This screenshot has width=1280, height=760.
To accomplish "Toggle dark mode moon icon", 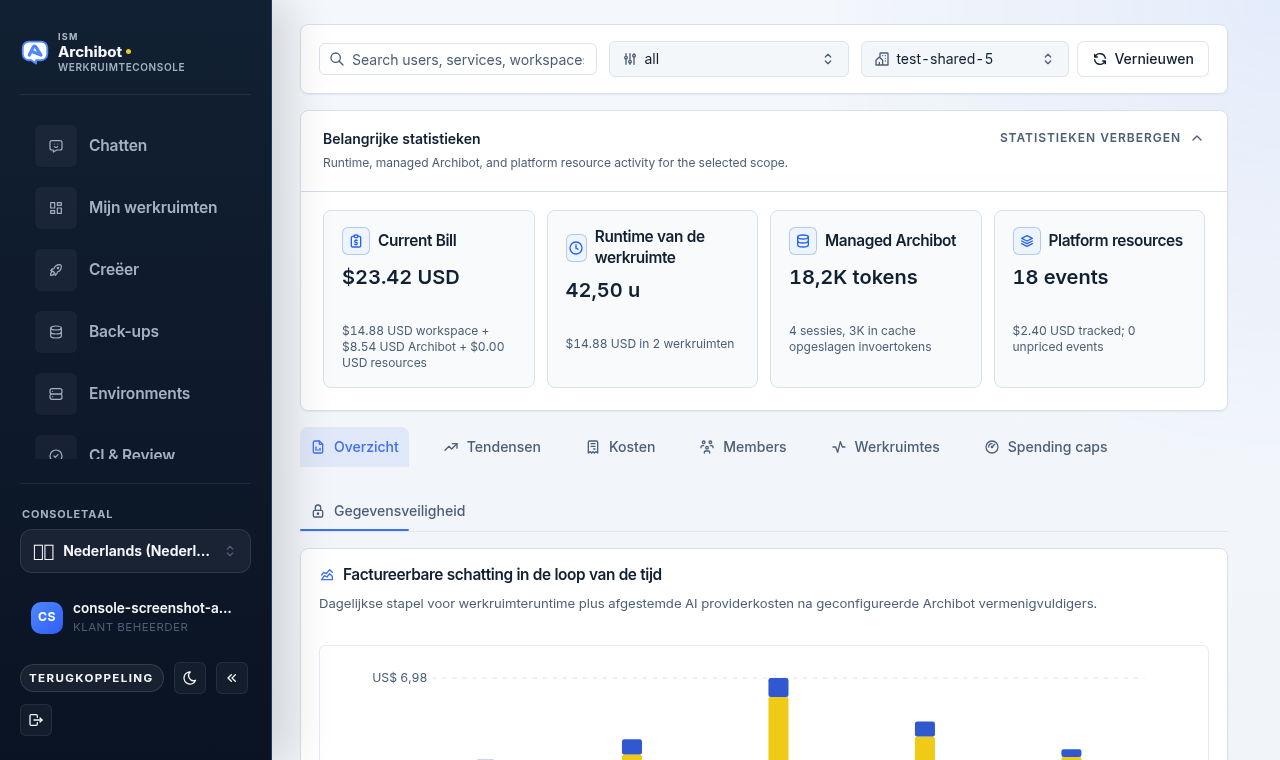I will pyautogui.click(x=190, y=678).
